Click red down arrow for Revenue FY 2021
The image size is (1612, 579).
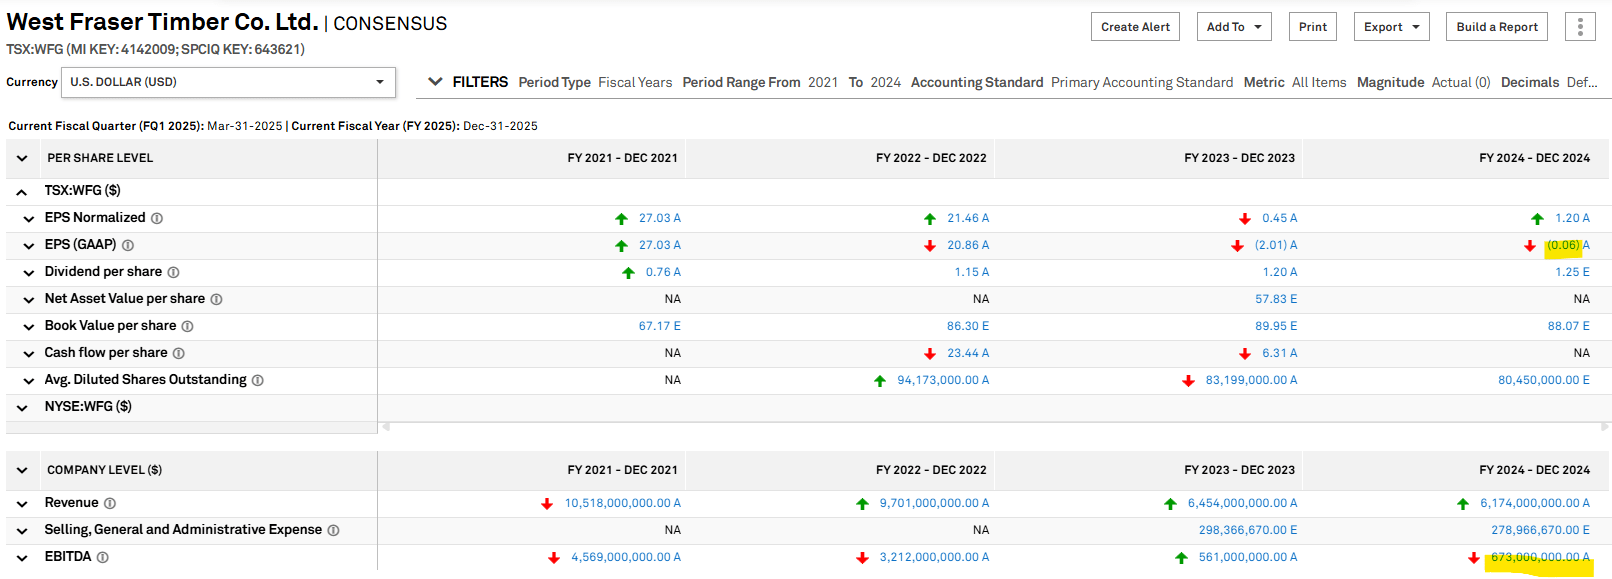547,503
